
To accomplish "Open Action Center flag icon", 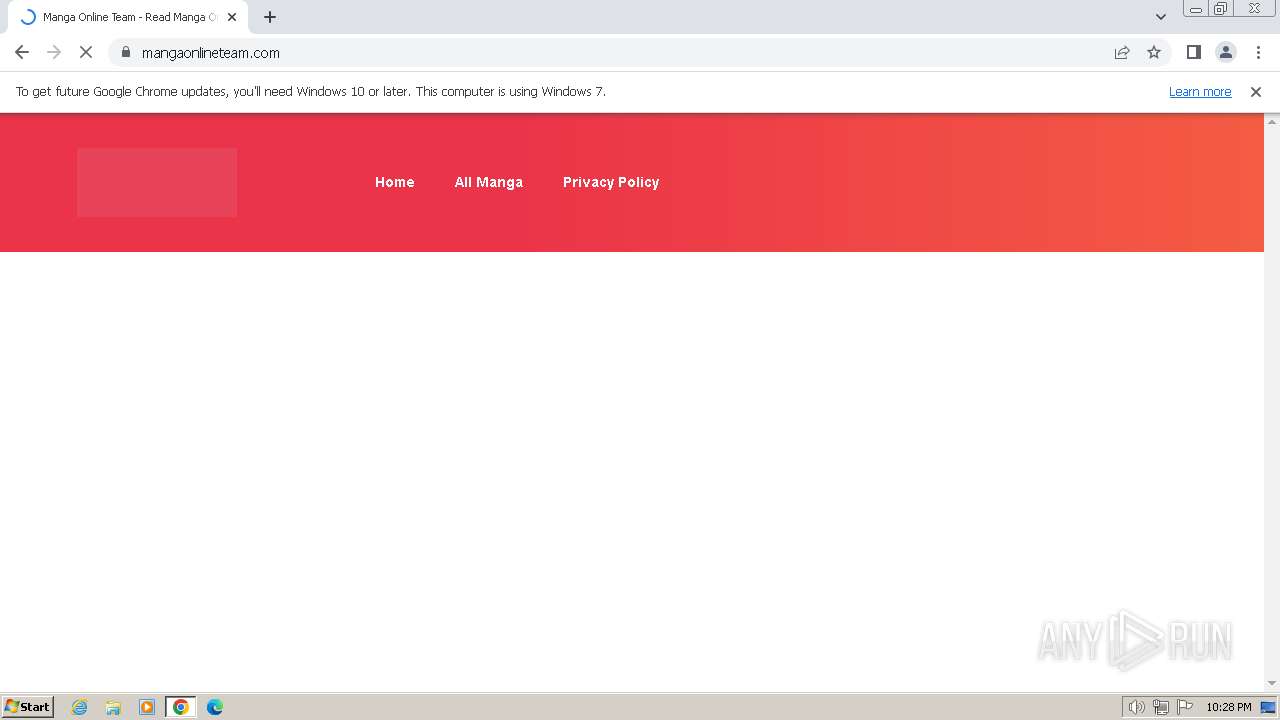I will click(1185, 707).
